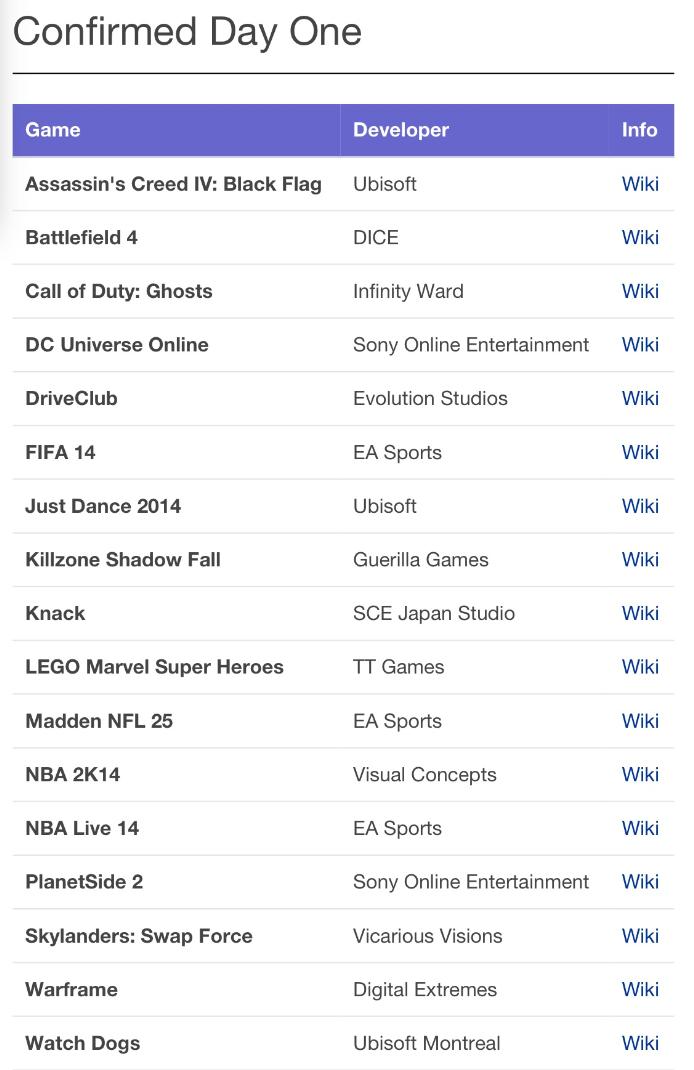694x1070 pixels.
Task: Open the Wiki link for DriveClub
Action: click(640, 398)
